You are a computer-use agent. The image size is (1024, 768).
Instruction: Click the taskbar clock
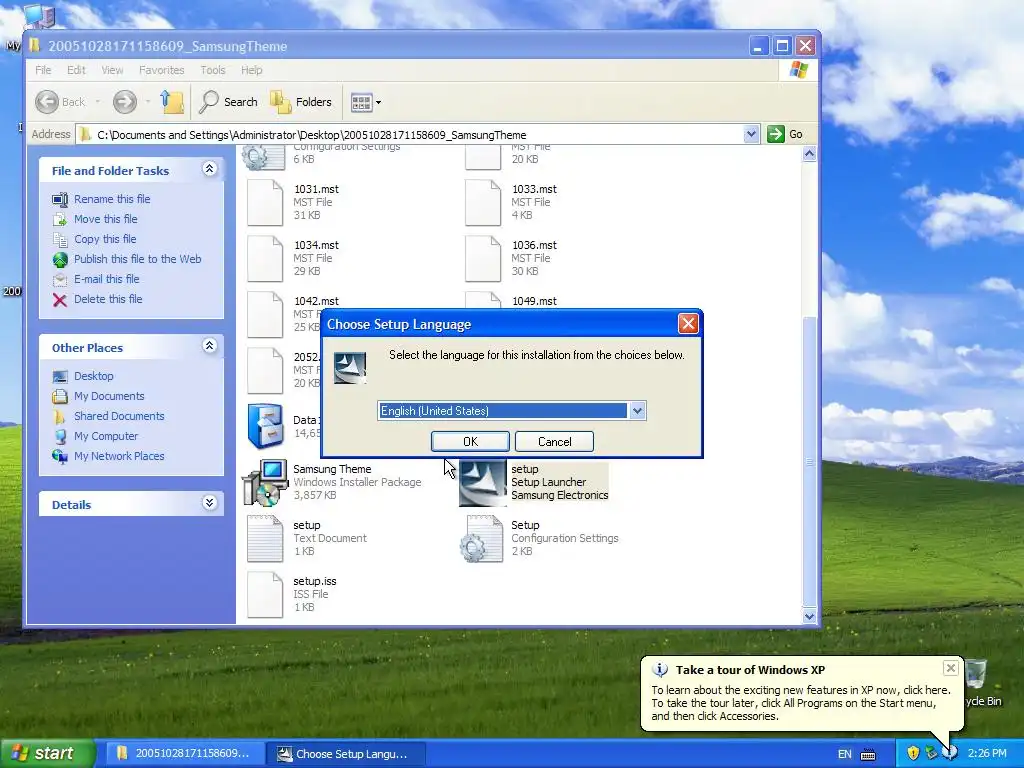click(987, 754)
